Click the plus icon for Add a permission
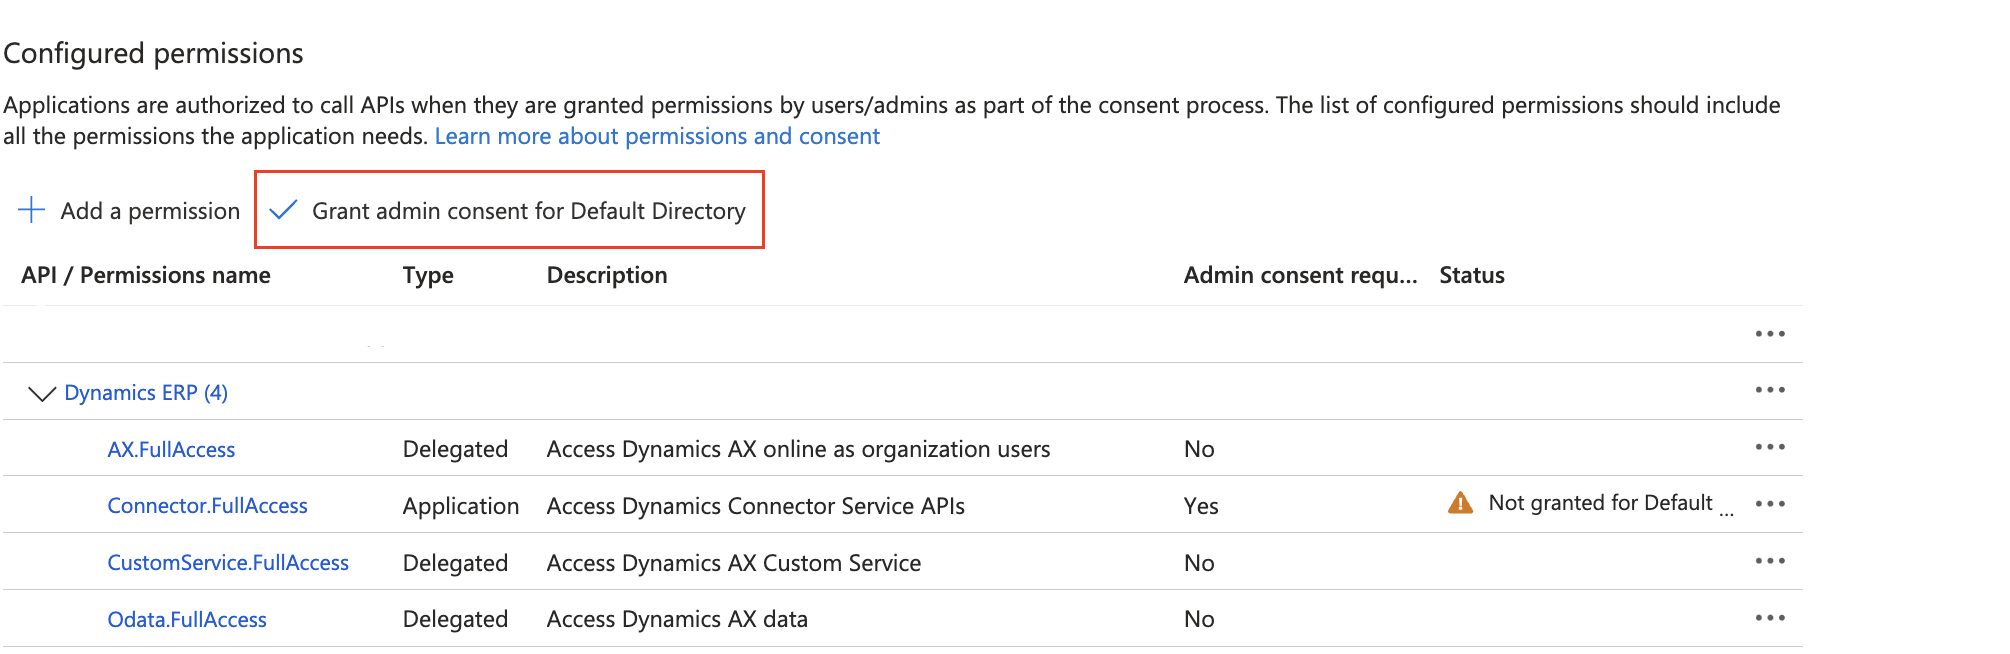The image size is (2010, 654). click(x=32, y=210)
